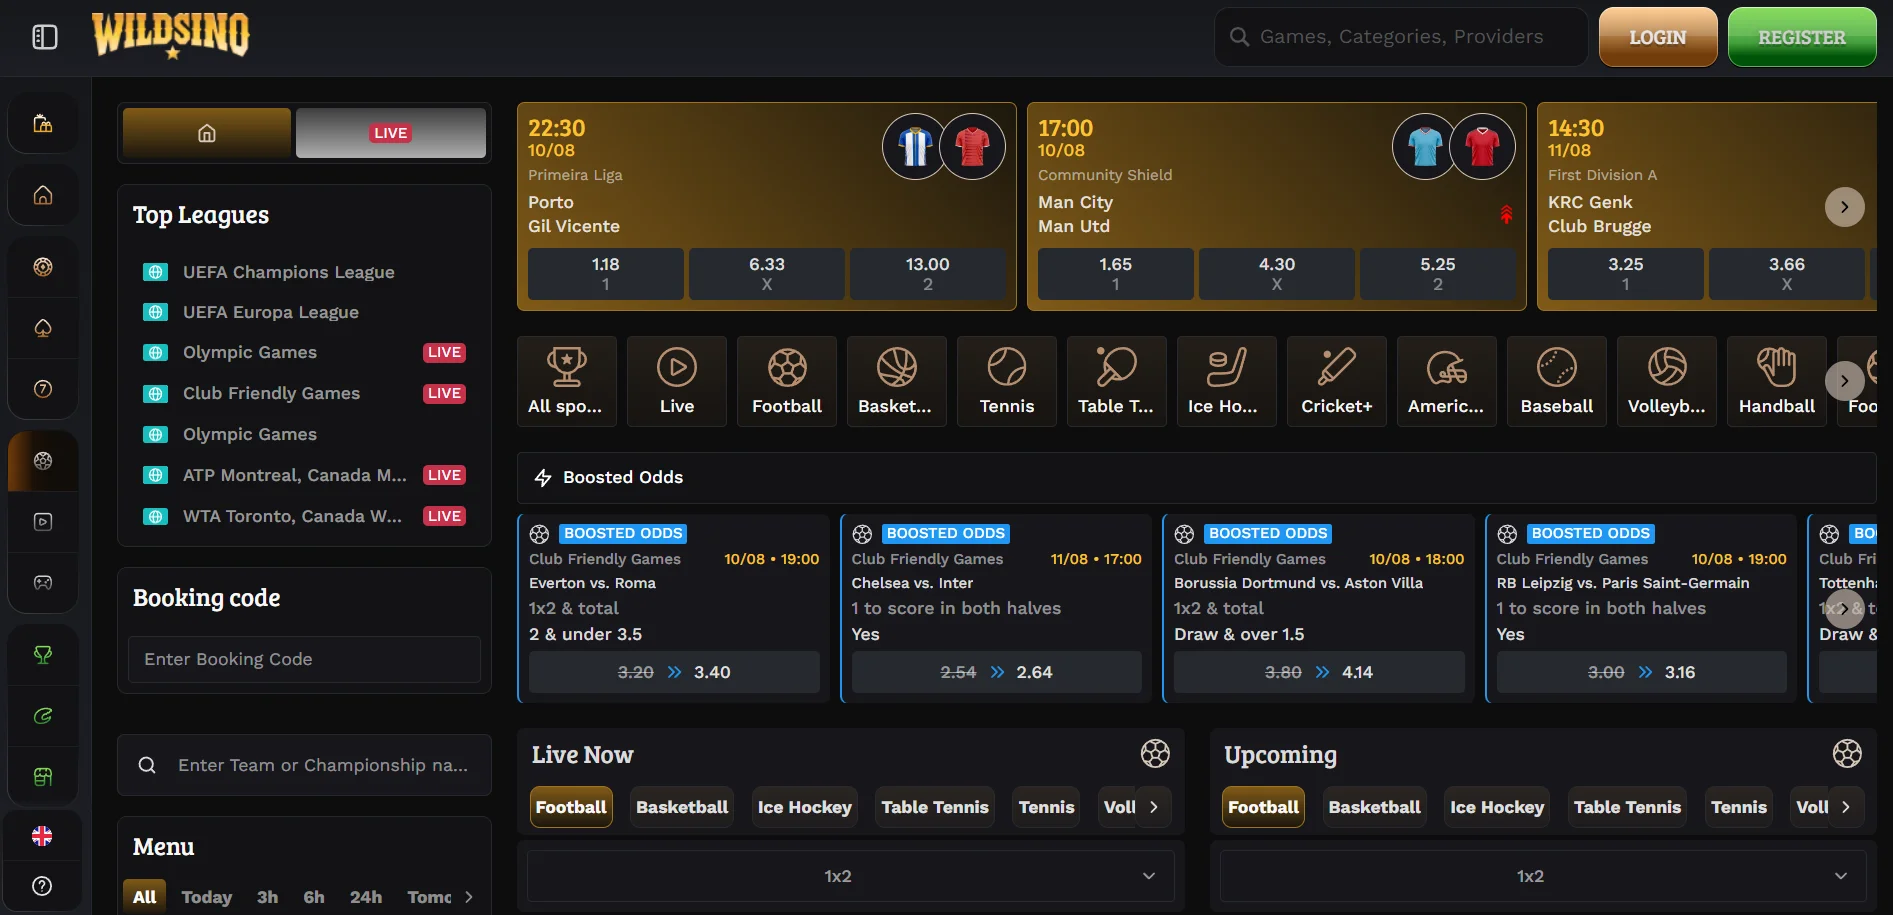Select the 3h filter in Menu
Image resolution: width=1893 pixels, height=915 pixels.
[x=267, y=897]
